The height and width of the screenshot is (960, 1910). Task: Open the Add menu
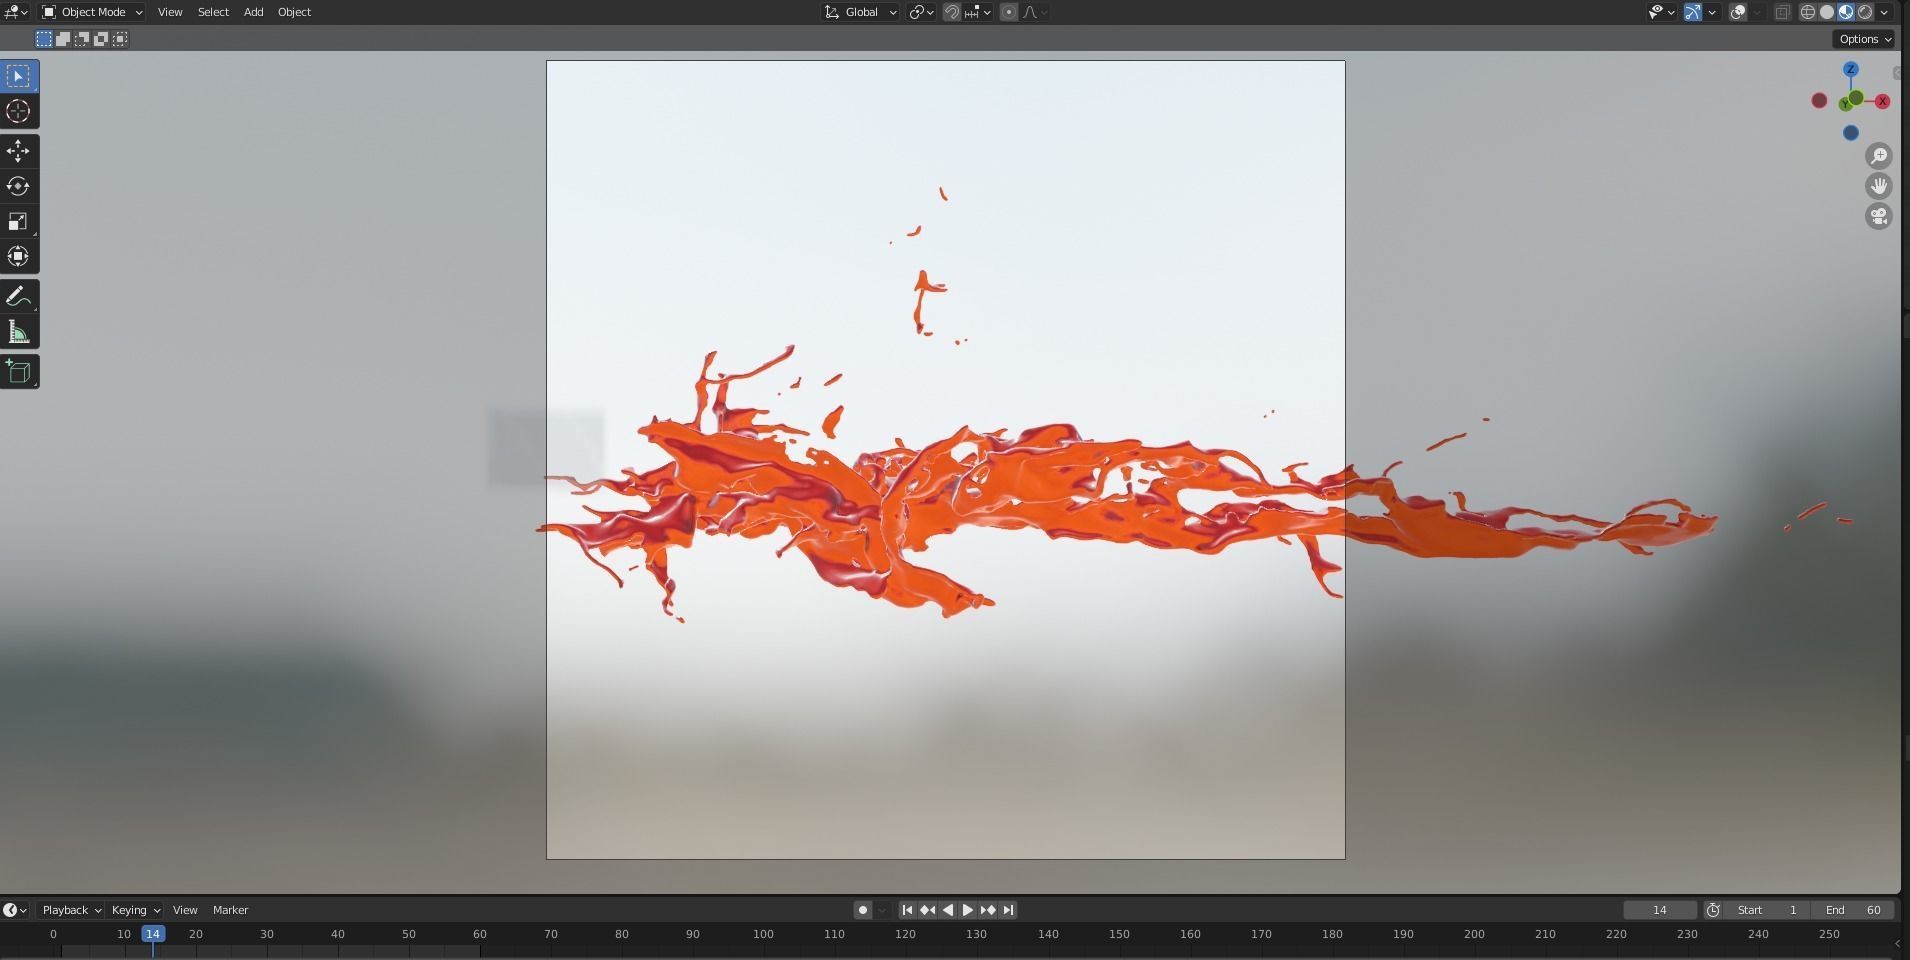coord(254,12)
